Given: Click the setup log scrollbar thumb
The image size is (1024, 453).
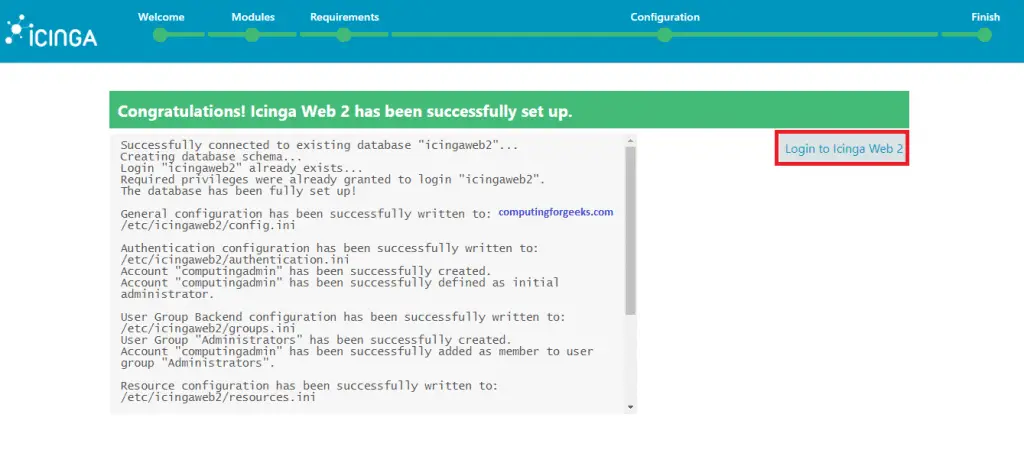Looking at the screenshot, I should pyautogui.click(x=630, y=230).
